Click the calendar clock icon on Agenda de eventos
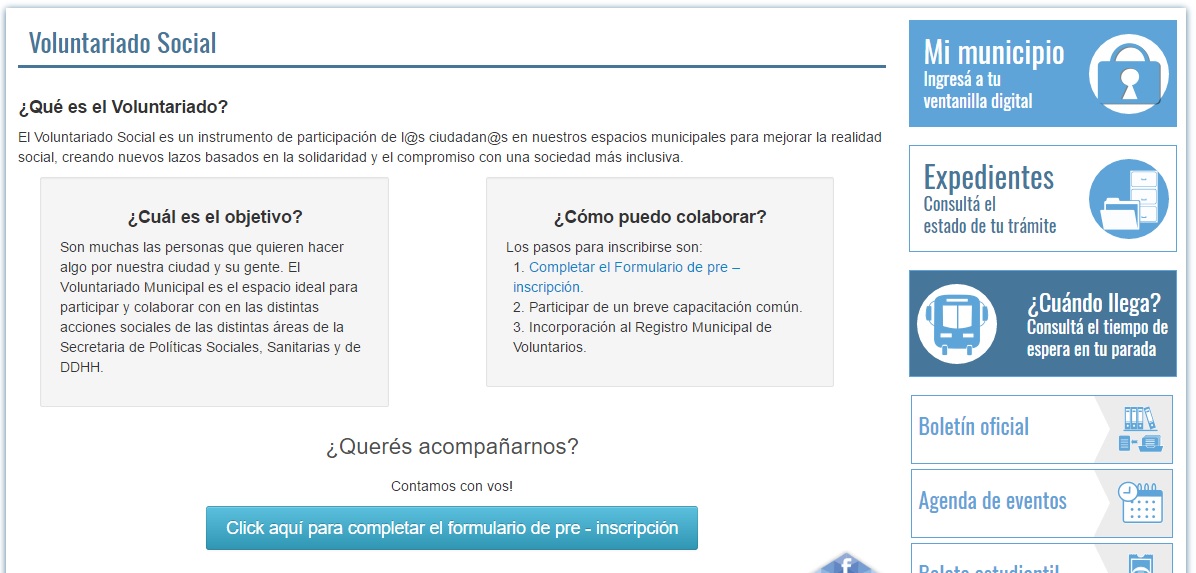The image size is (1196, 573). [1140, 502]
